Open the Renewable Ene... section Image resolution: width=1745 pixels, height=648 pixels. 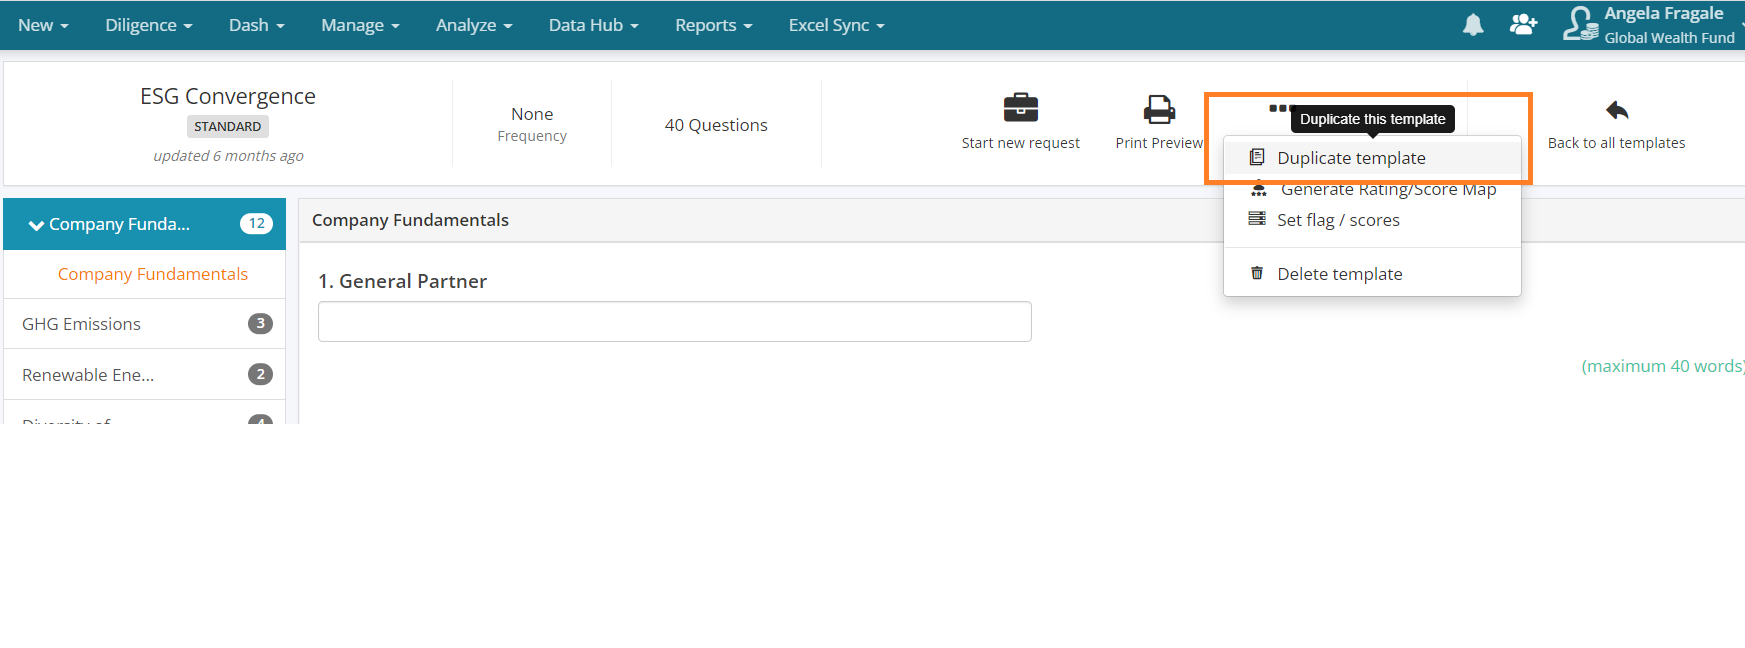click(x=145, y=375)
